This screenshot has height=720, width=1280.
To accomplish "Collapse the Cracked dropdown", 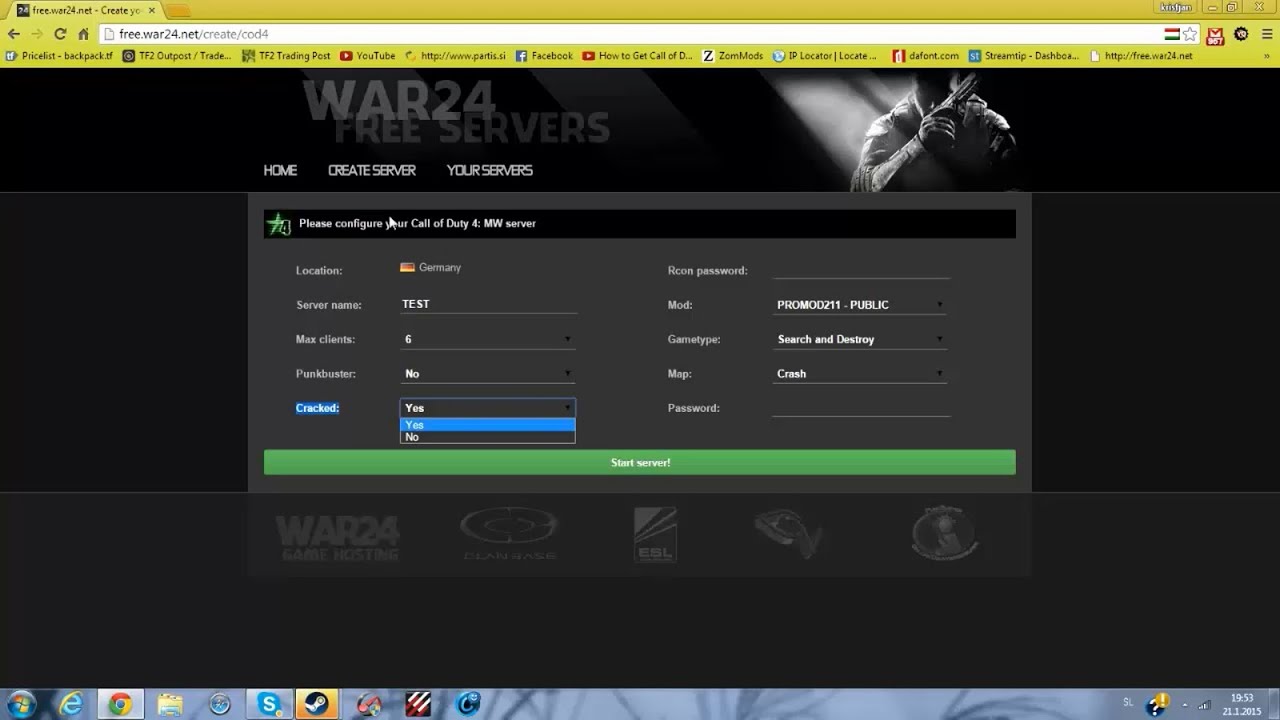I will click(x=488, y=408).
